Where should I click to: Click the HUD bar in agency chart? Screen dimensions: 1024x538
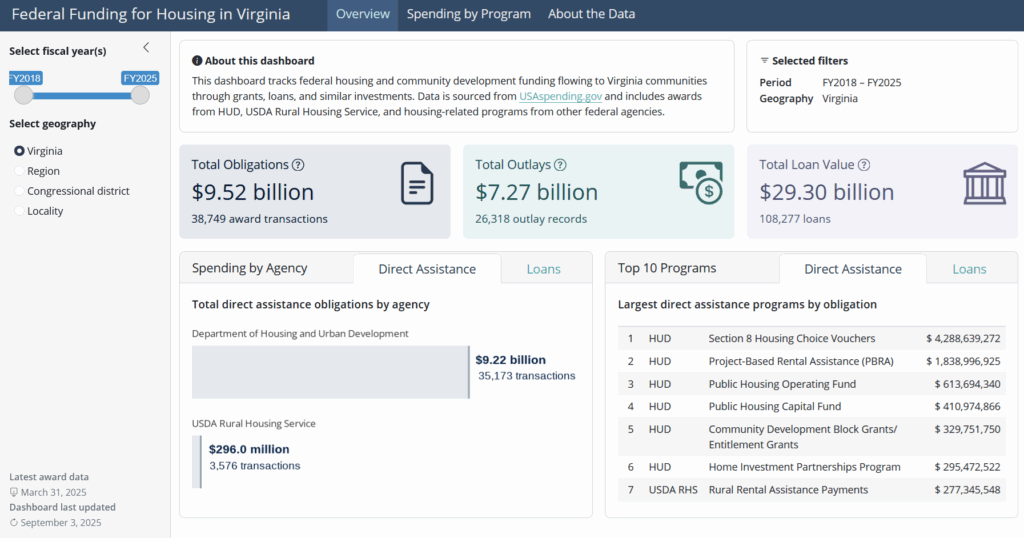pyautogui.click(x=330, y=372)
